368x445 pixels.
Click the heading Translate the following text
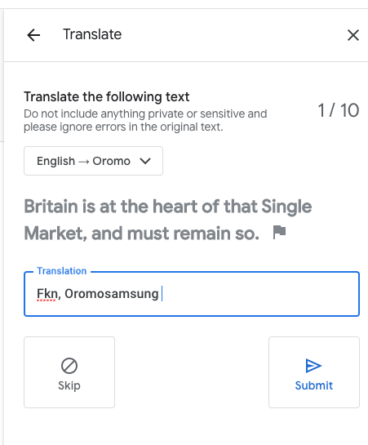[106, 97]
